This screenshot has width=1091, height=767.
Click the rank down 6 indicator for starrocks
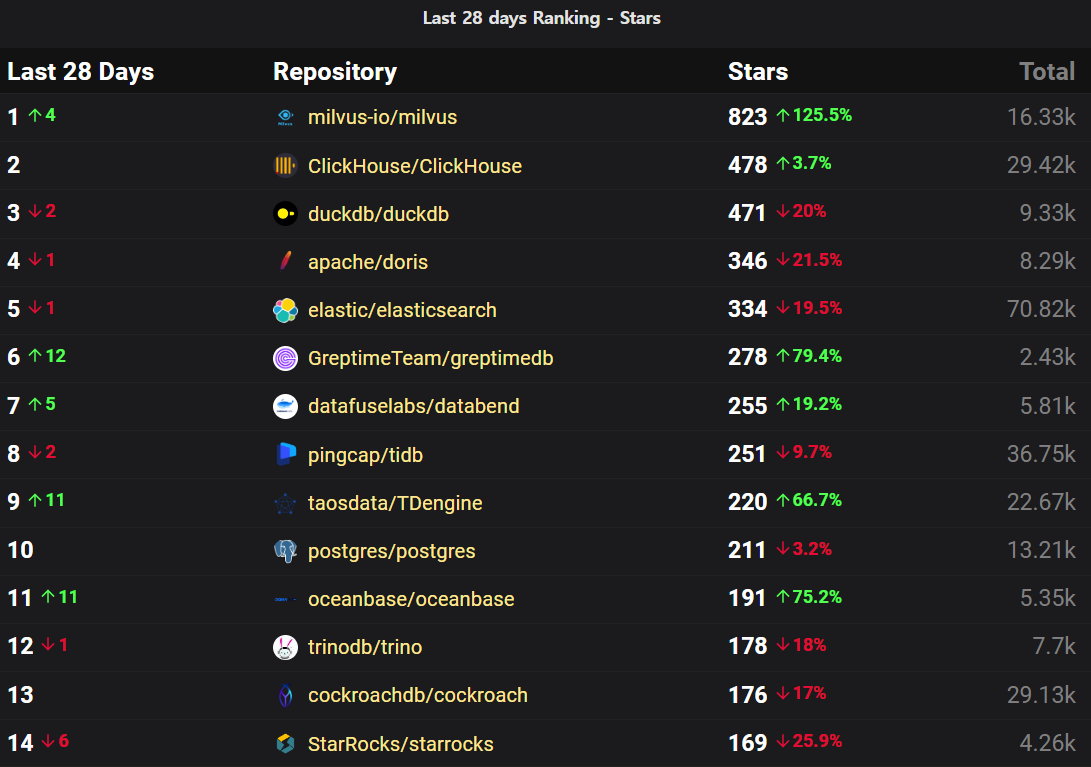55,741
